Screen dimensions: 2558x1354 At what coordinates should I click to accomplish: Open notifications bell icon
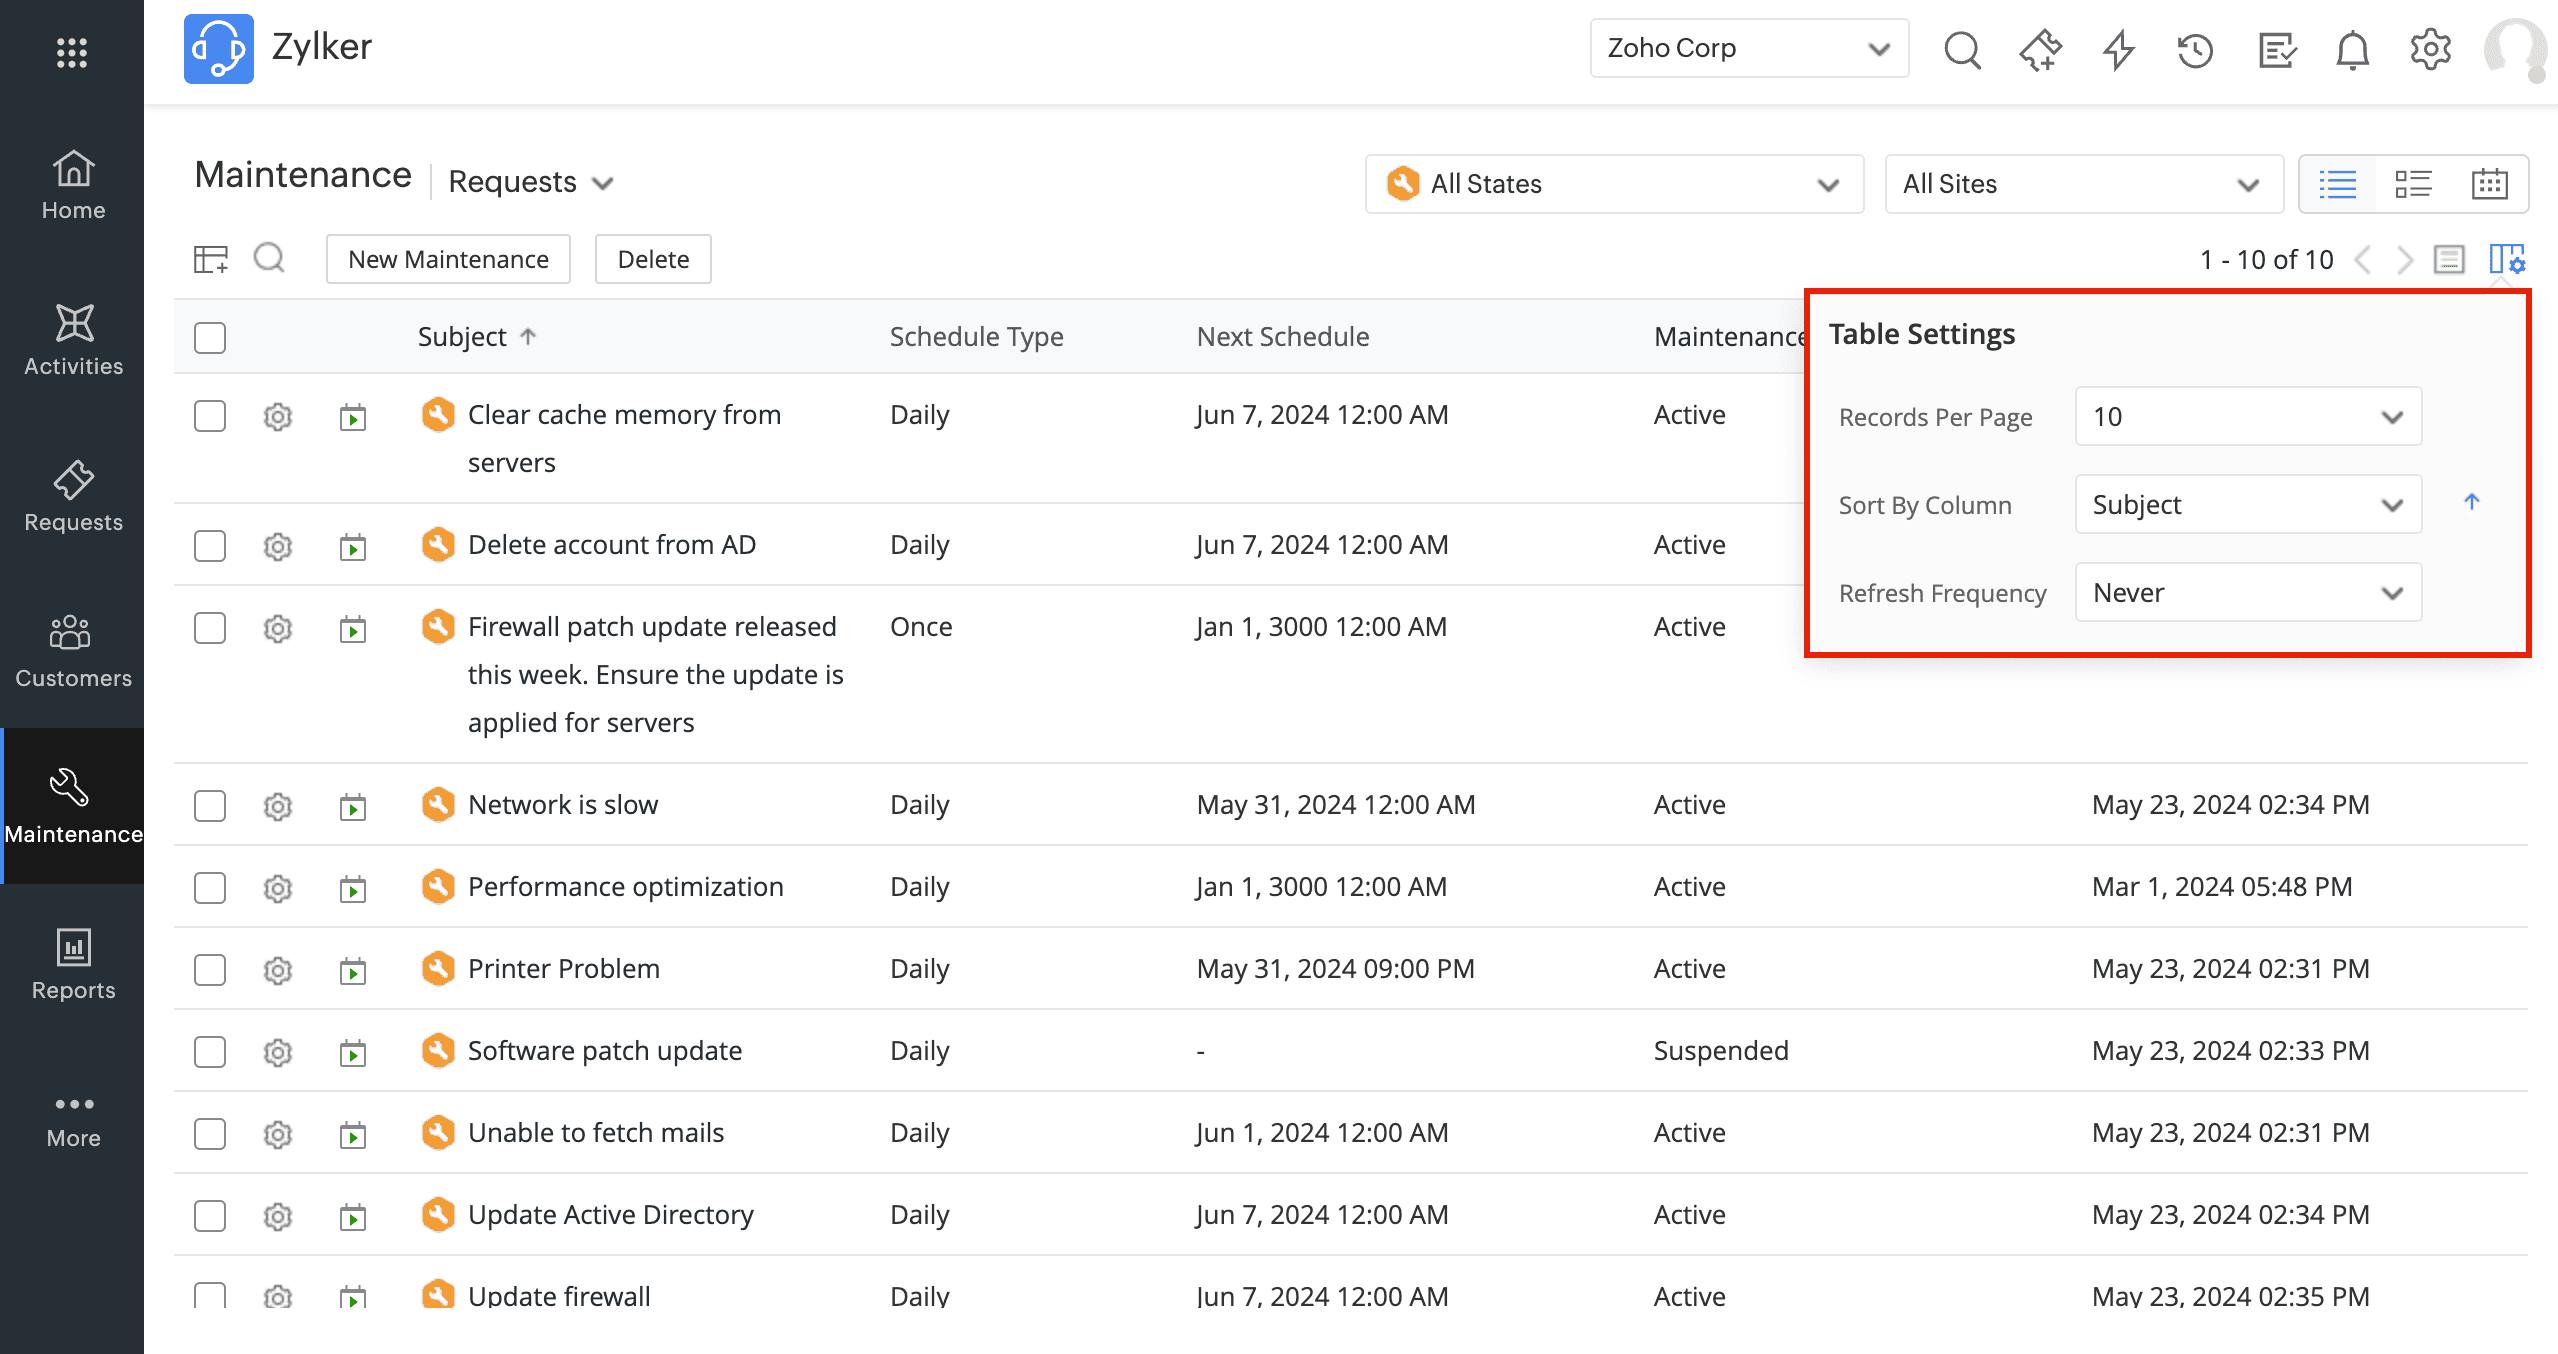pyautogui.click(x=2352, y=49)
